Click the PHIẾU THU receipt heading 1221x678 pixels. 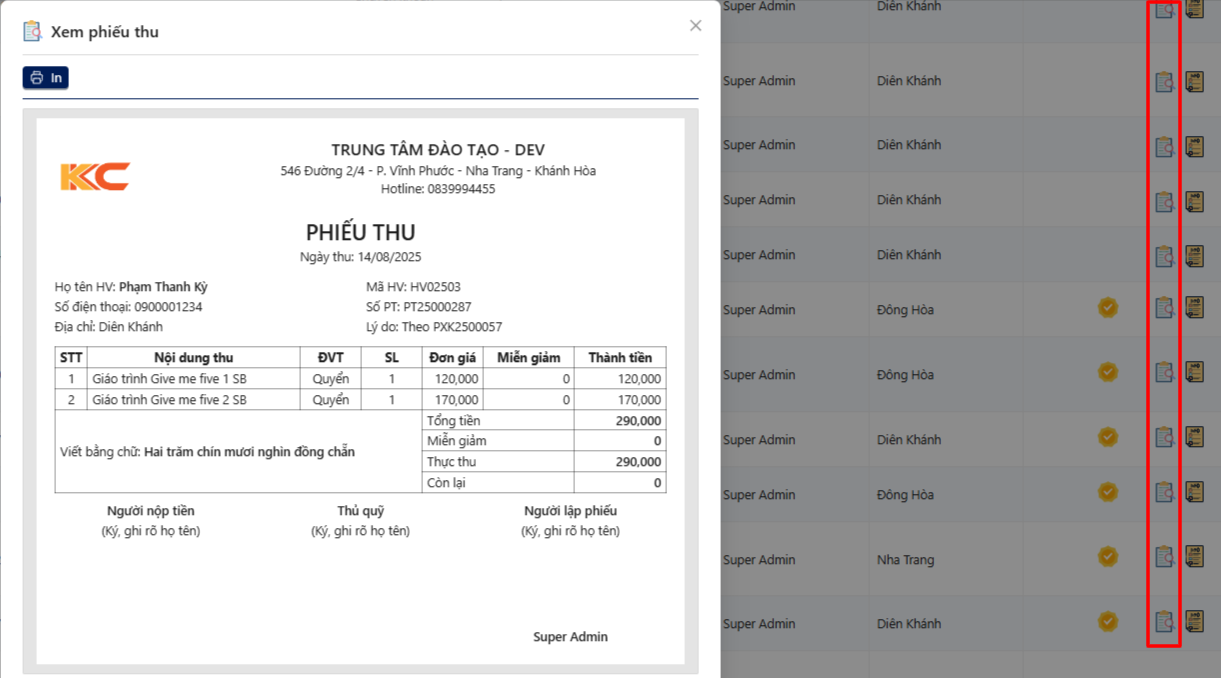tap(360, 233)
